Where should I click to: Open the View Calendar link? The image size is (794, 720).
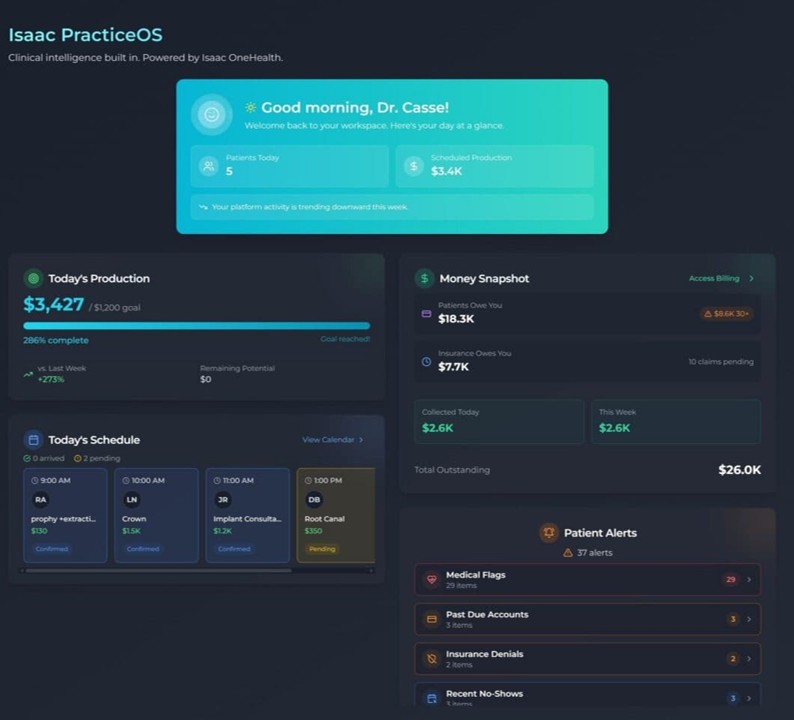click(x=332, y=440)
